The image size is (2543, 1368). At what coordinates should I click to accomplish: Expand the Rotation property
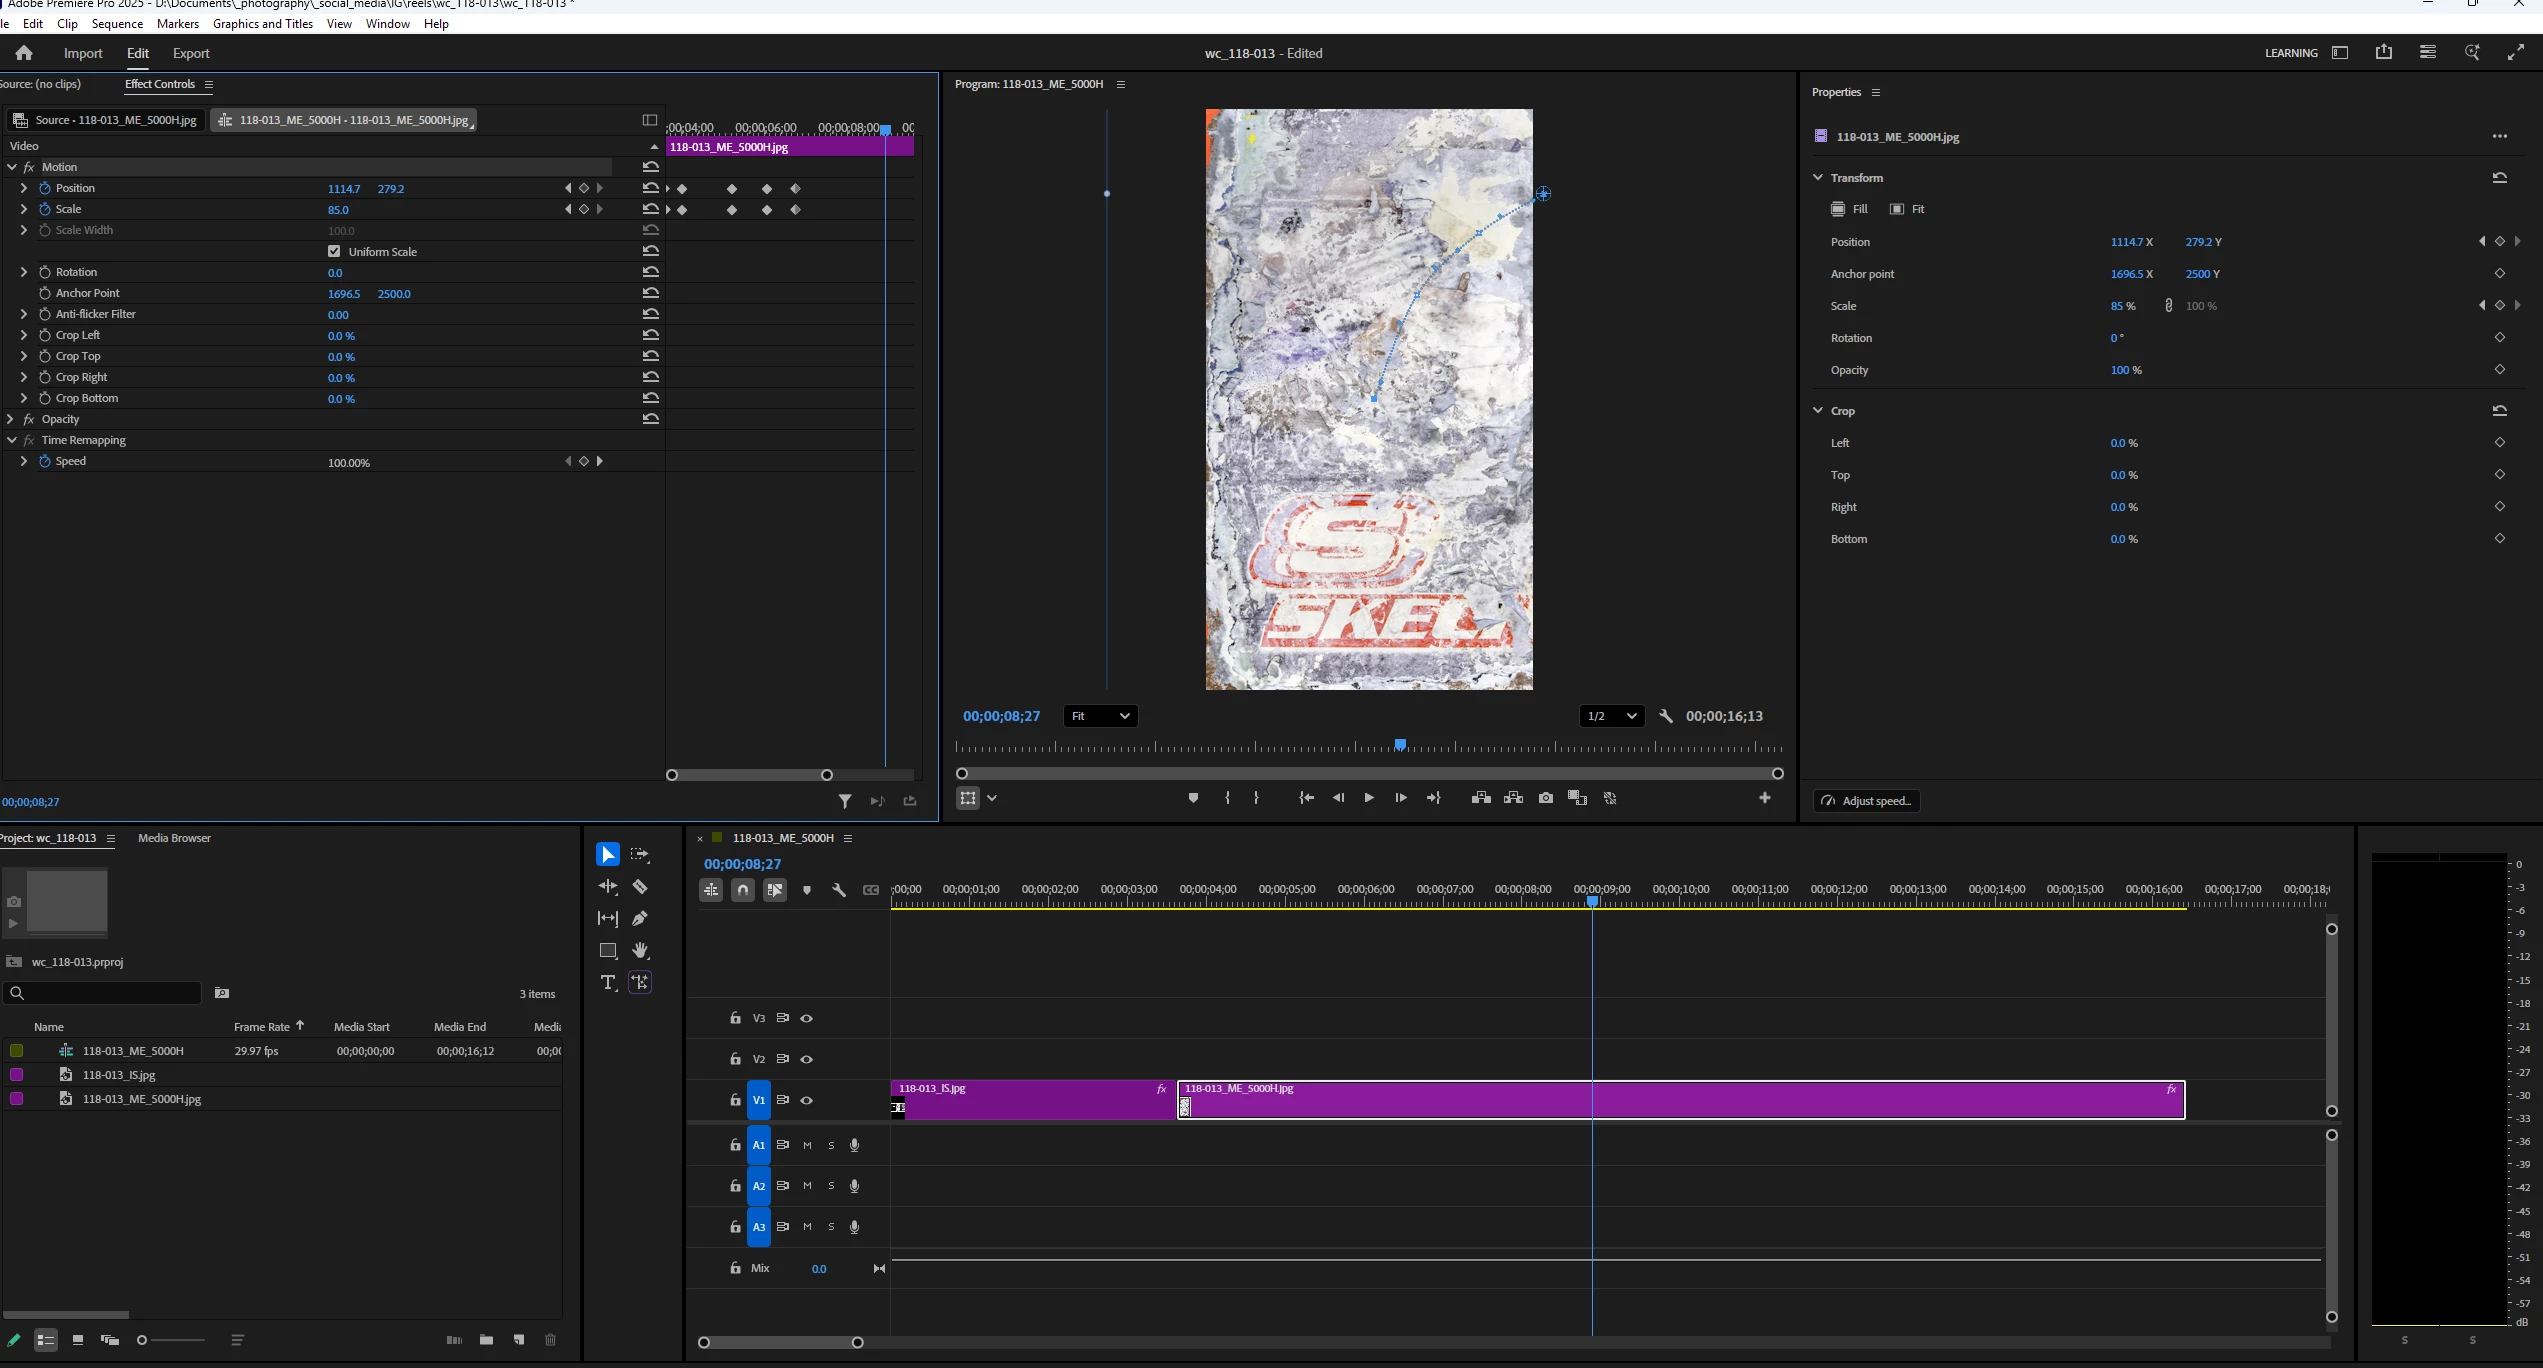(24, 272)
